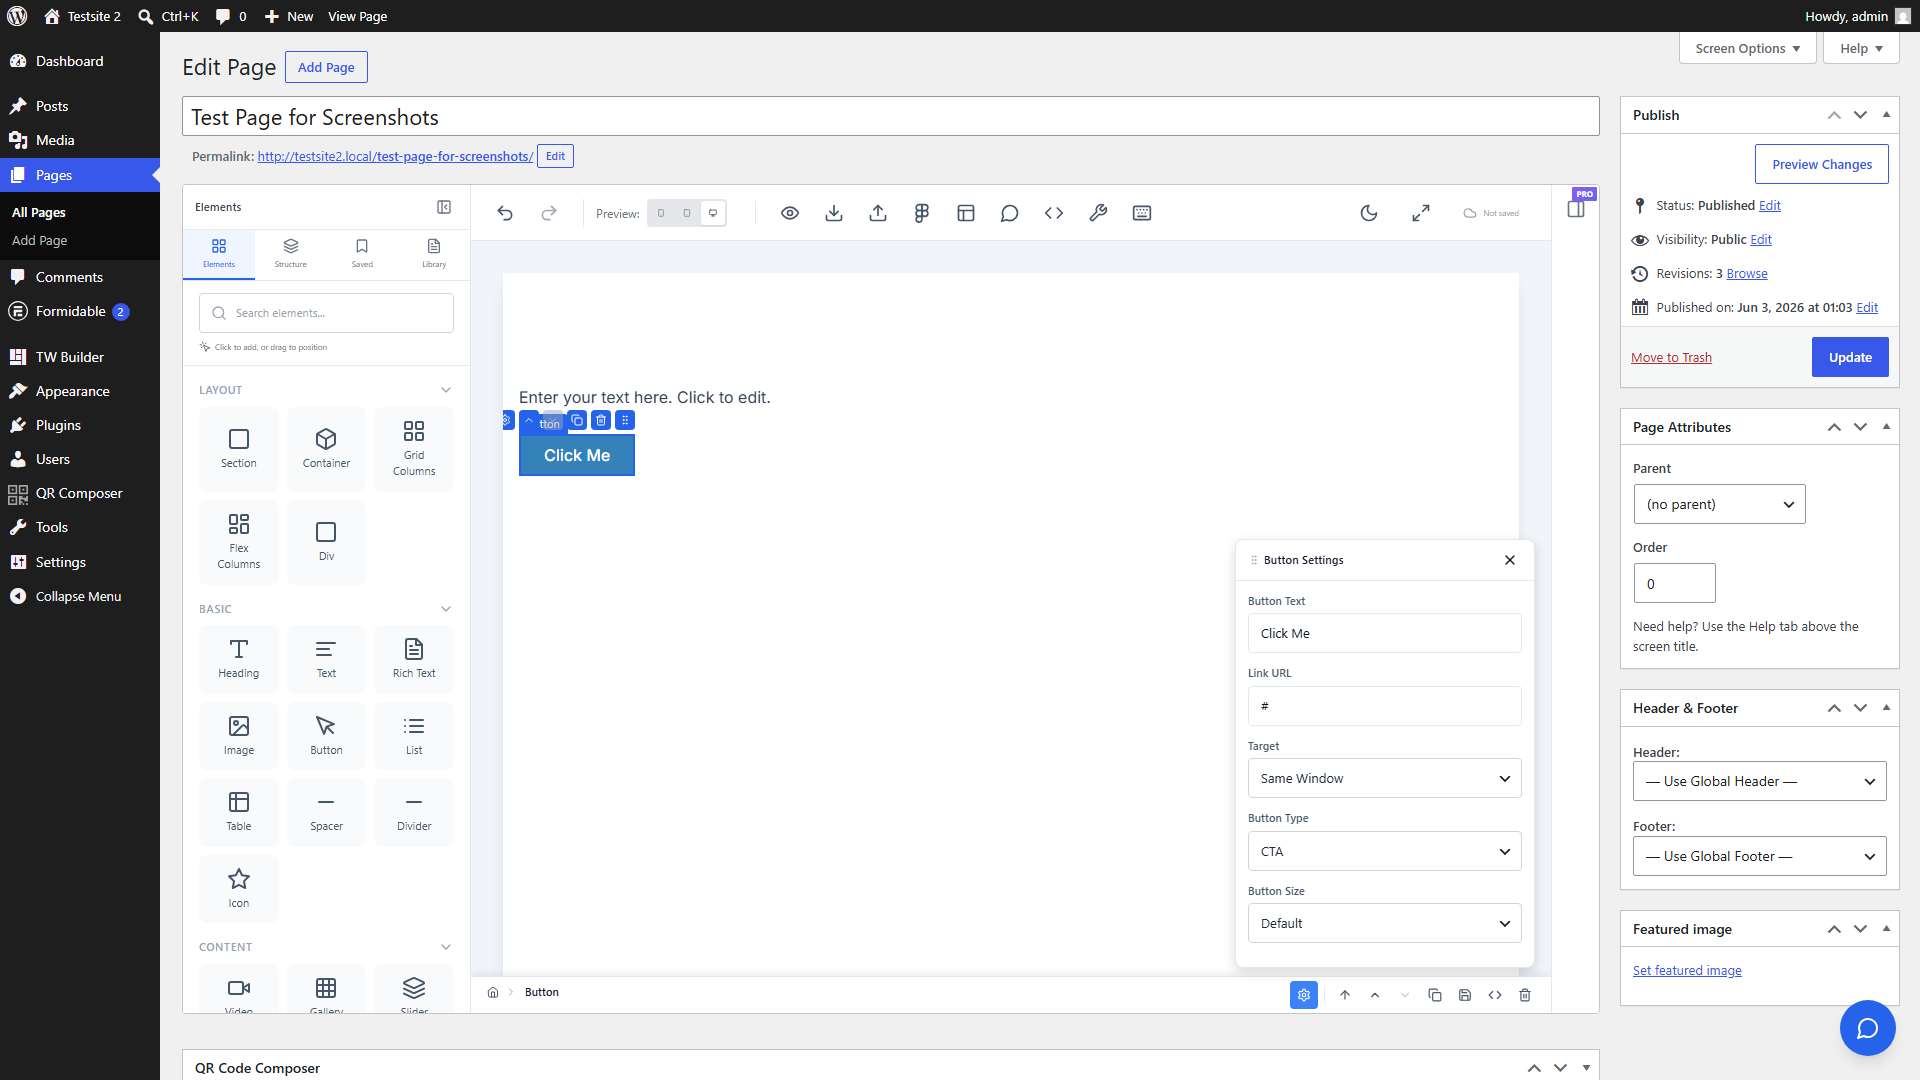The width and height of the screenshot is (1920, 1080).
Task: Select the first preview device option
Action: 661,213
